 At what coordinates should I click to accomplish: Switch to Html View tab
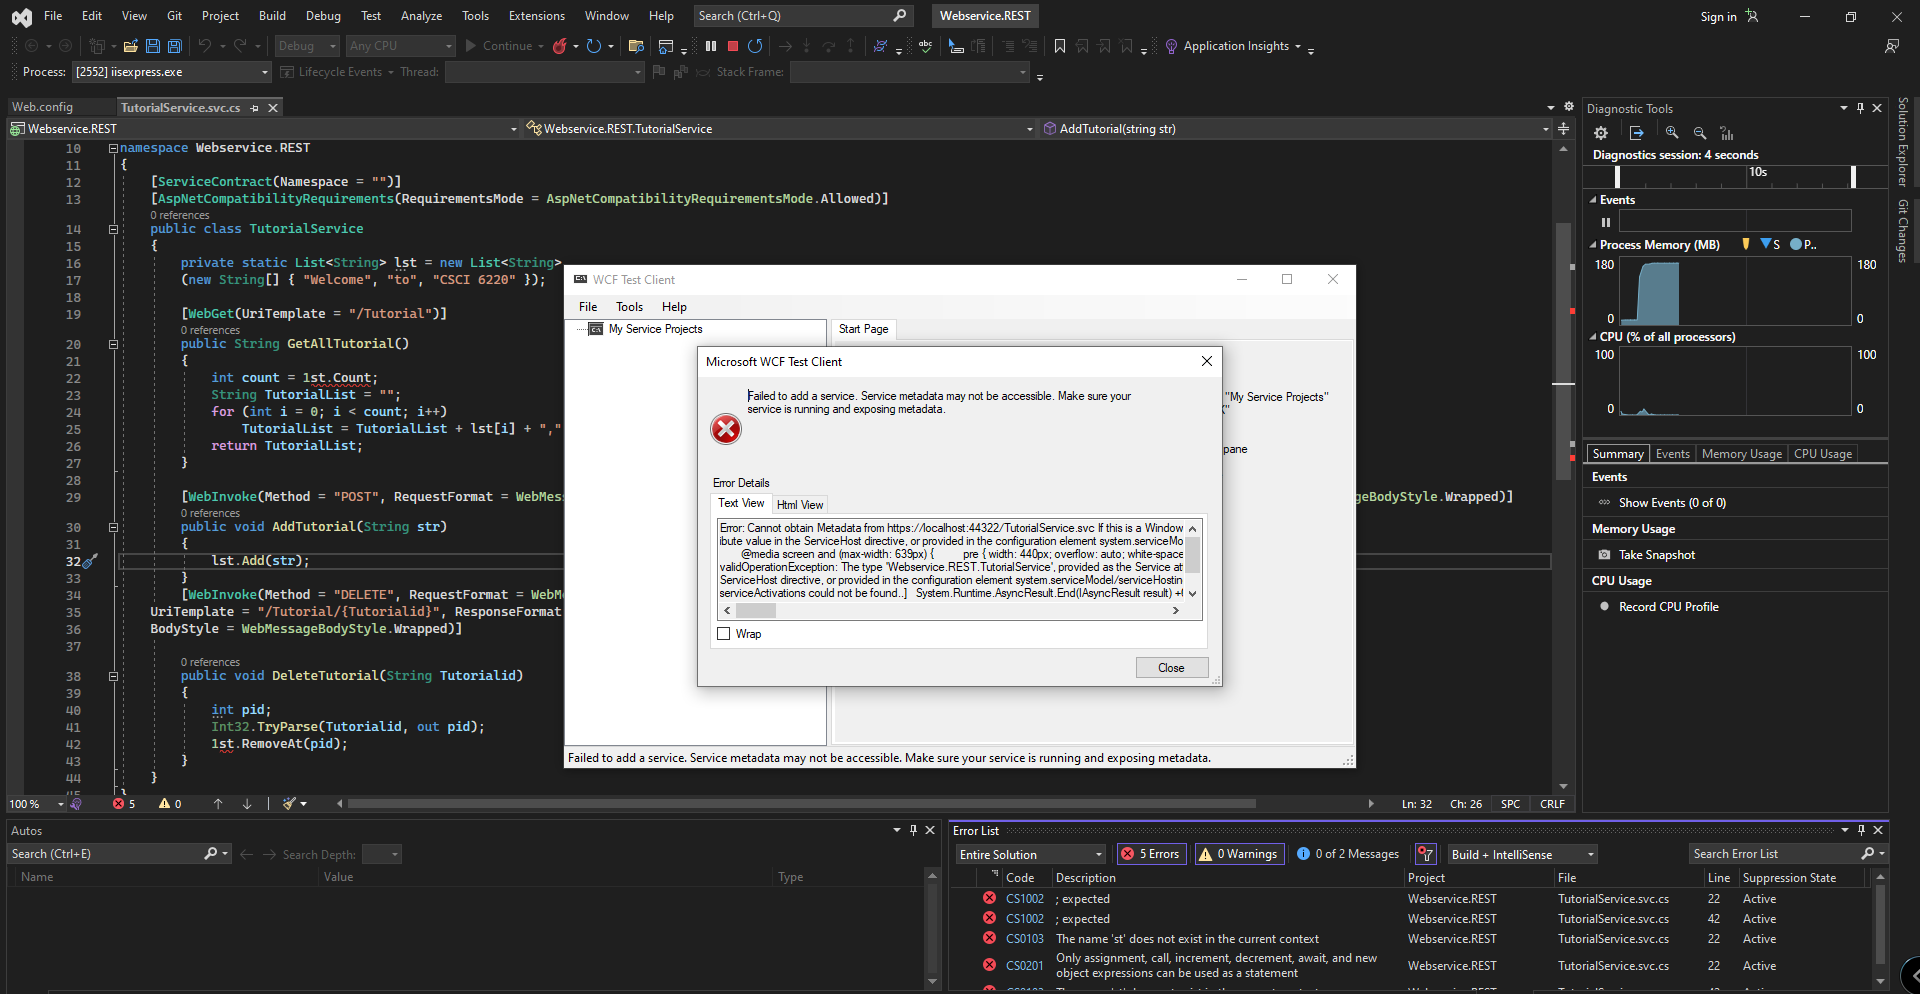click(800, 505)
